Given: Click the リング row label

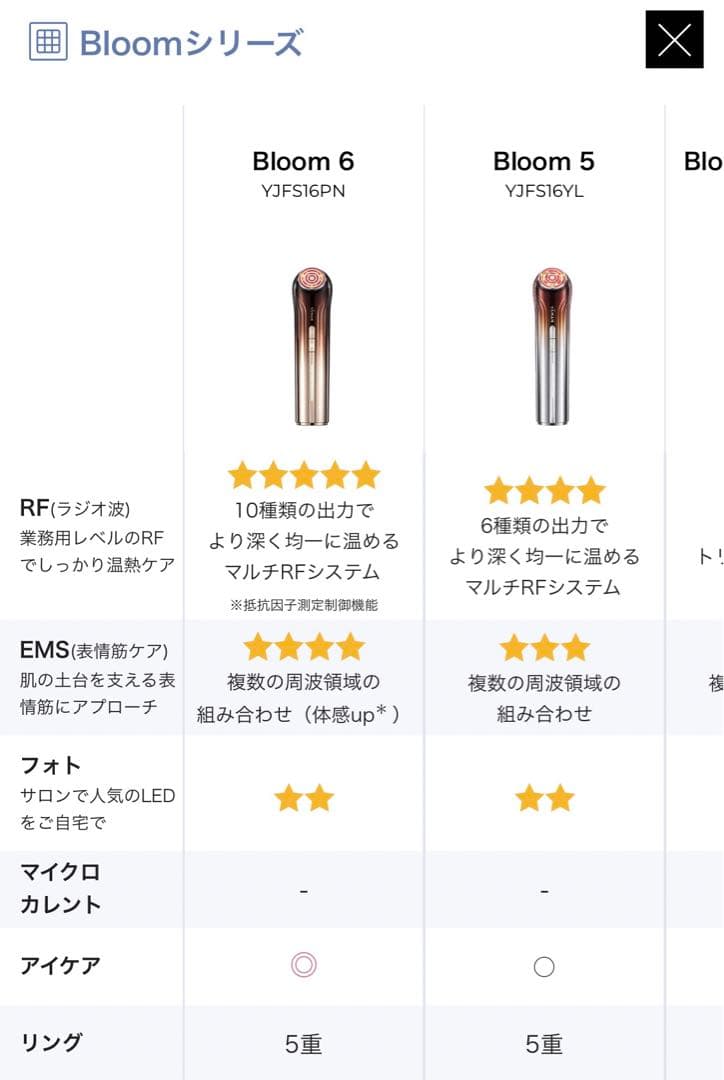Looking at the screenshot, I should (51, 1042).
